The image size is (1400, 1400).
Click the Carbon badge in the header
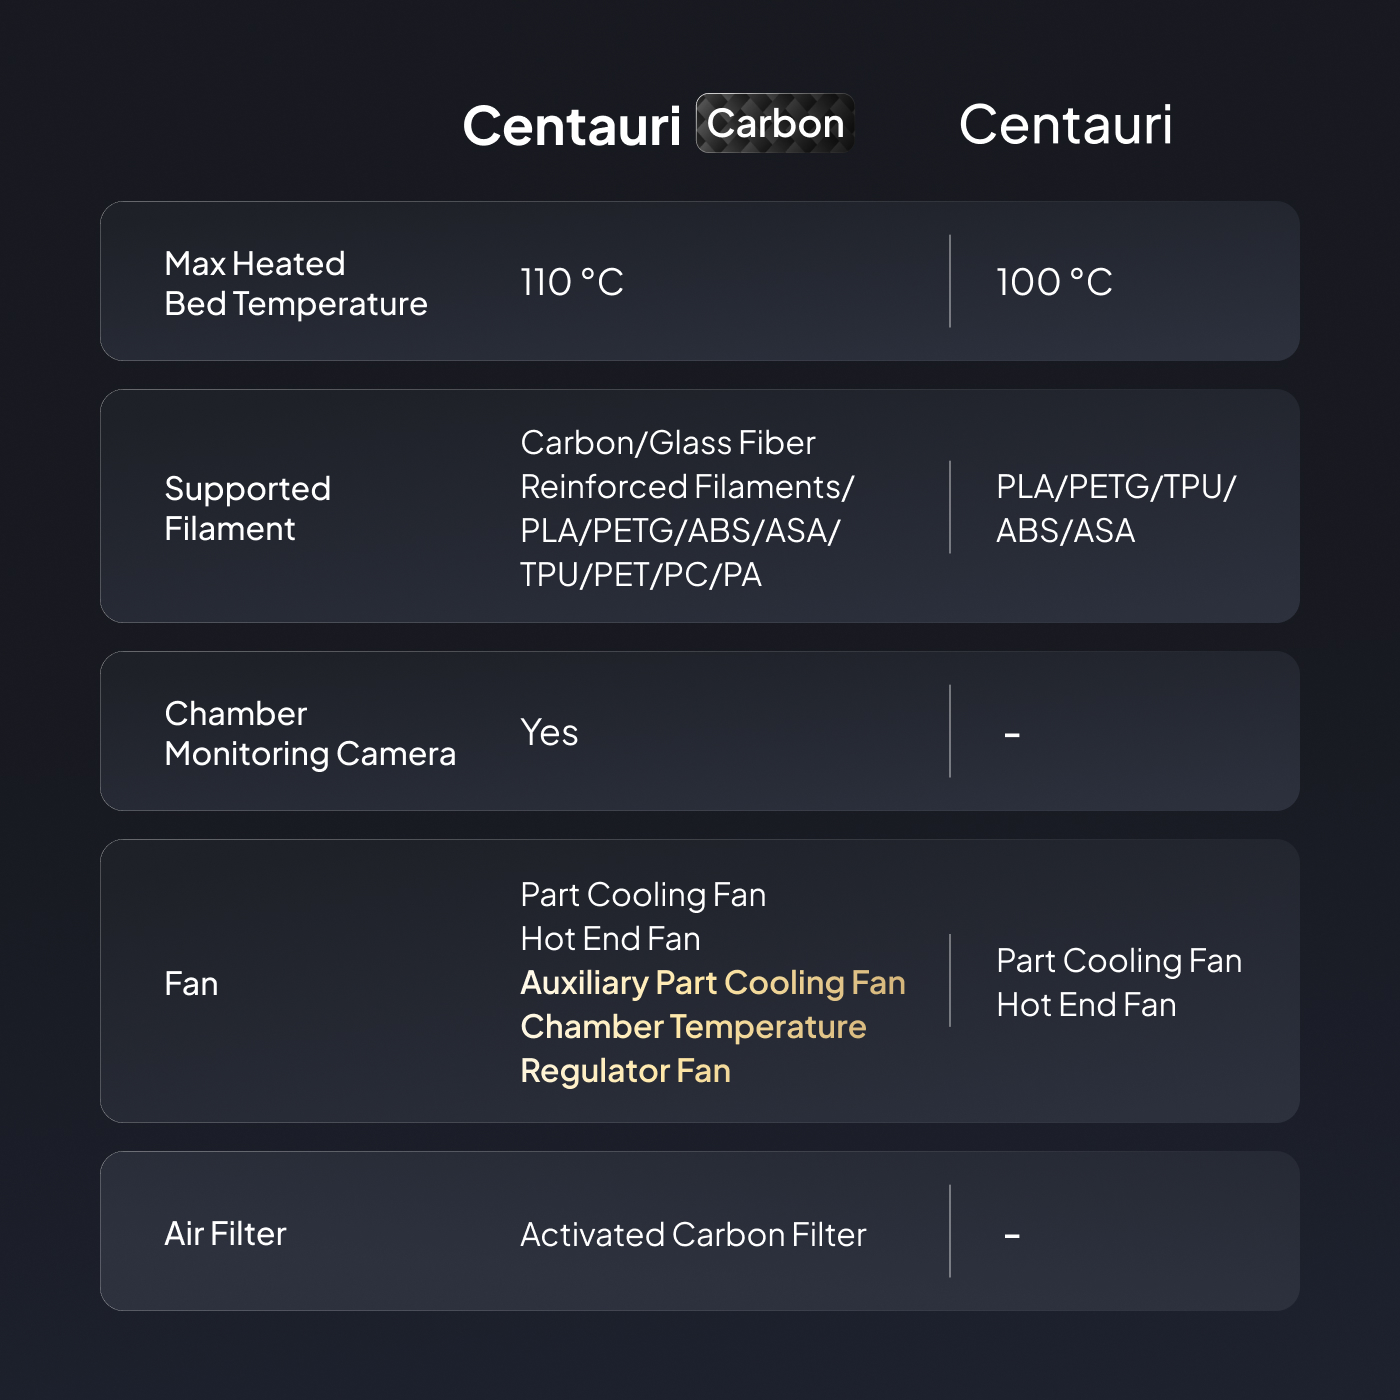[x=775, y=124]
